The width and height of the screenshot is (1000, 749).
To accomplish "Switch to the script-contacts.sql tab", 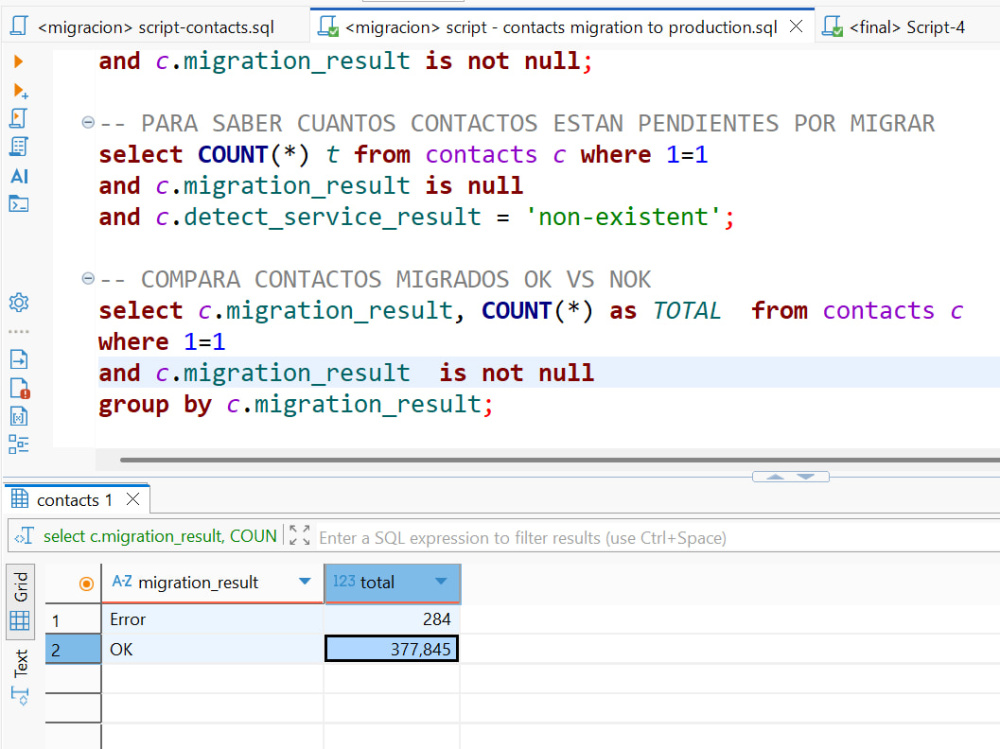I will [x=156, y=27].
